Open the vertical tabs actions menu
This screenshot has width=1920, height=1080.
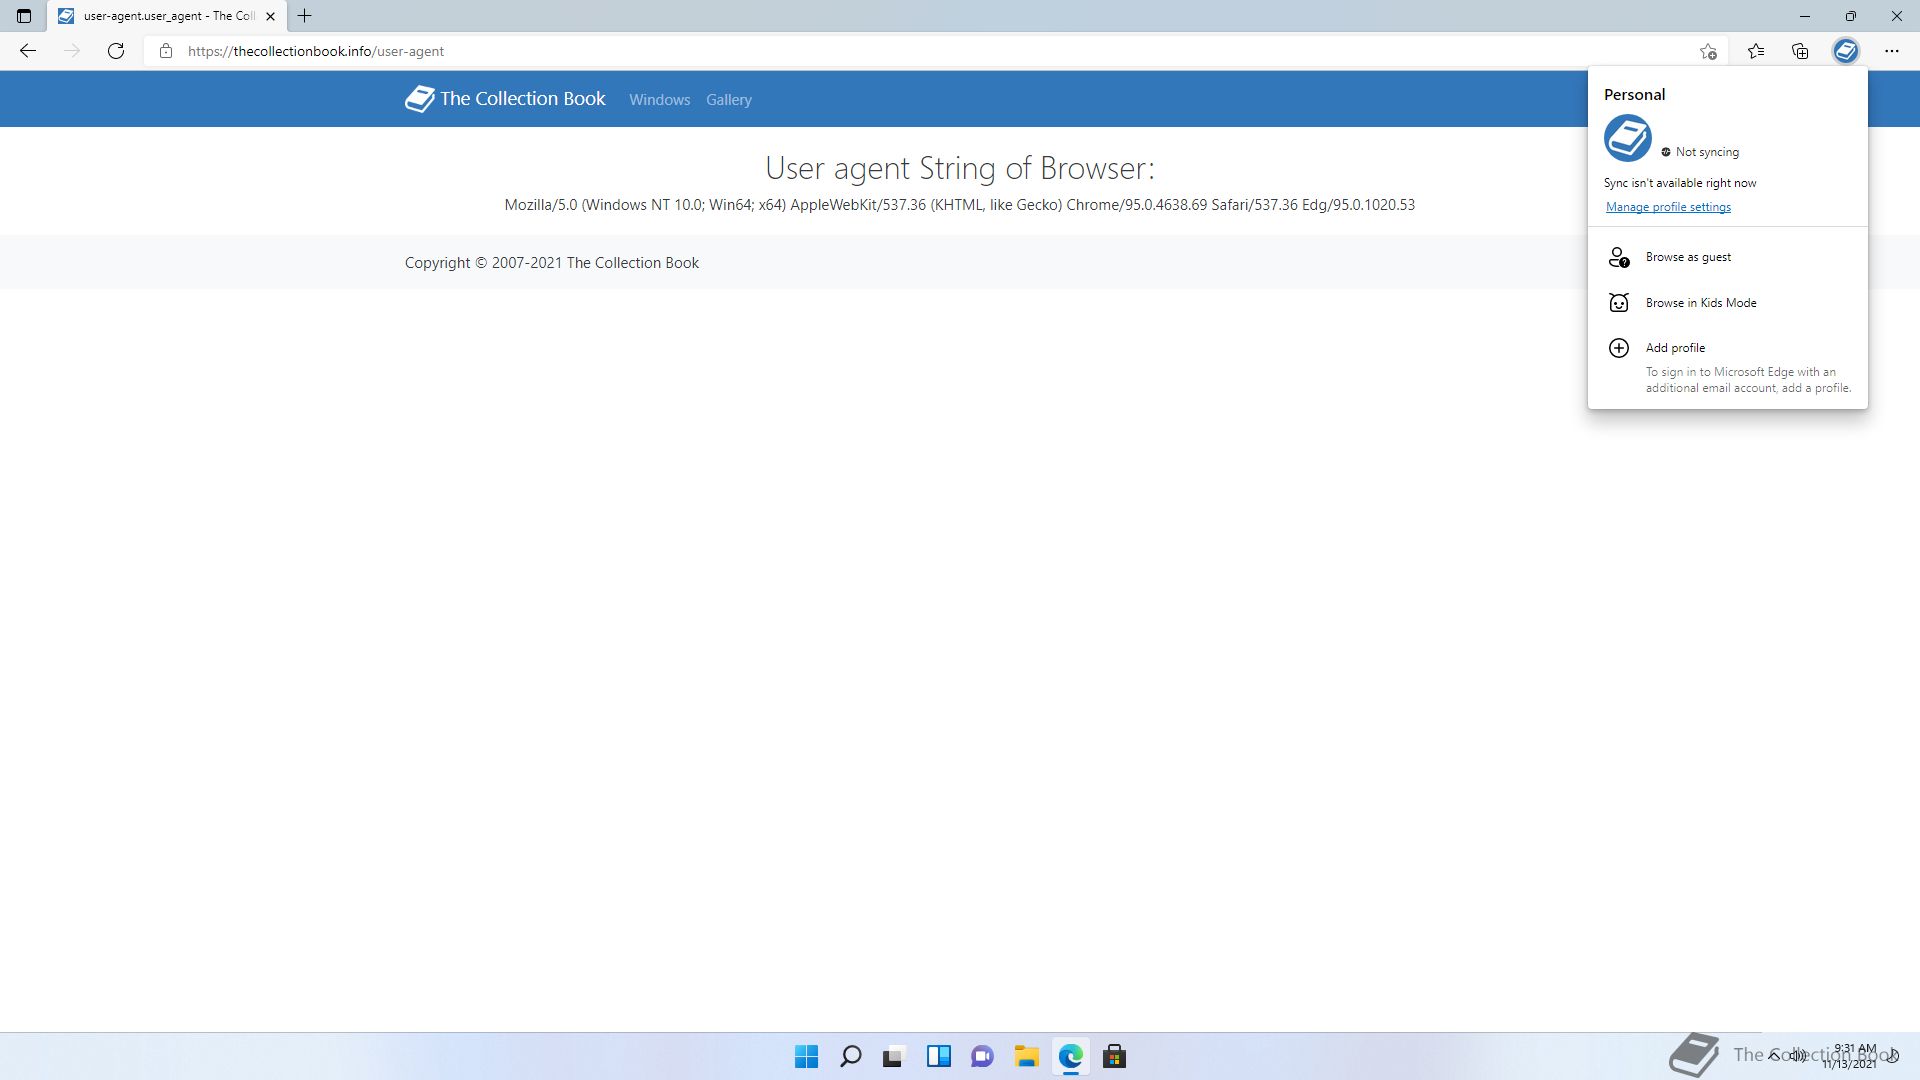[24, 16]
